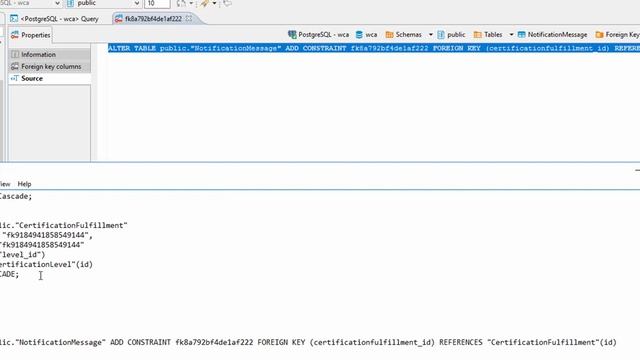
Task: Select the fk8a792bf4de1af222 editor tab
Action: (x=153, y=19)
